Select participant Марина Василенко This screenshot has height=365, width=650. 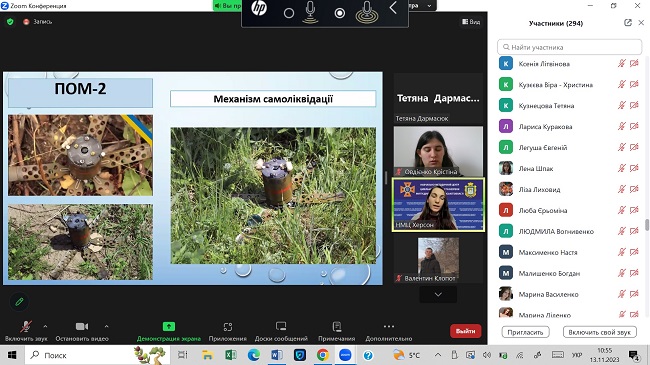coord(570,294)
